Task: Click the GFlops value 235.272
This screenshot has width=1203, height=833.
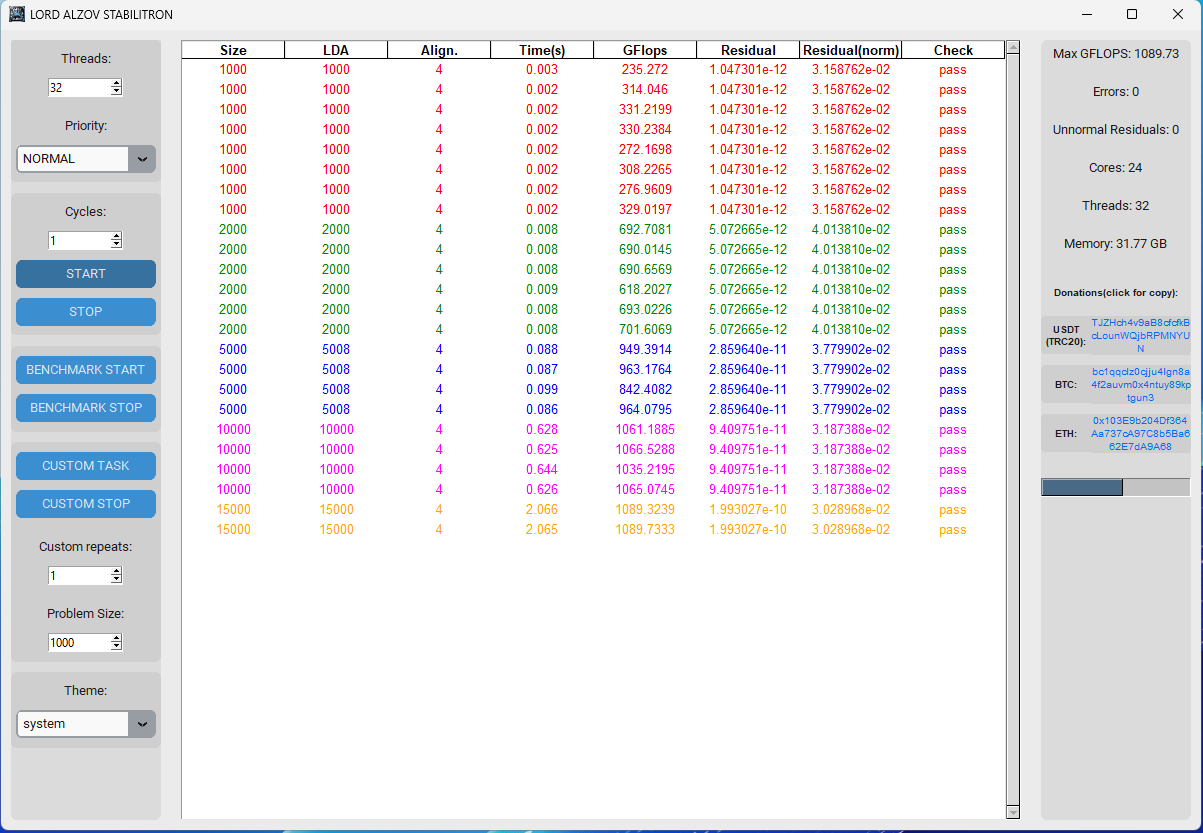Action: click(x=645, y=70)
